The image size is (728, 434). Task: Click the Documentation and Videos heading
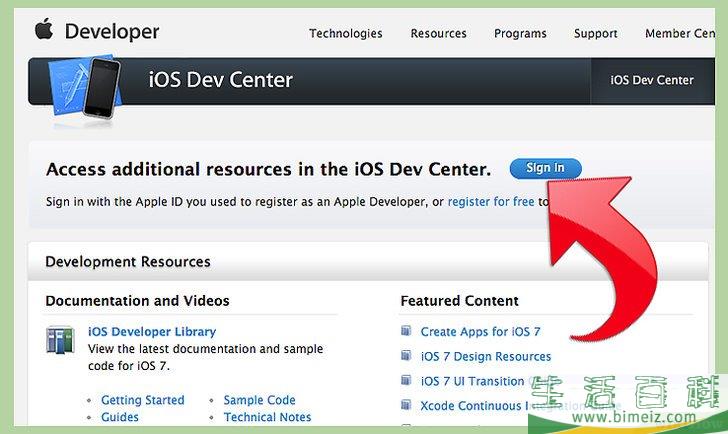coord(137,301)
